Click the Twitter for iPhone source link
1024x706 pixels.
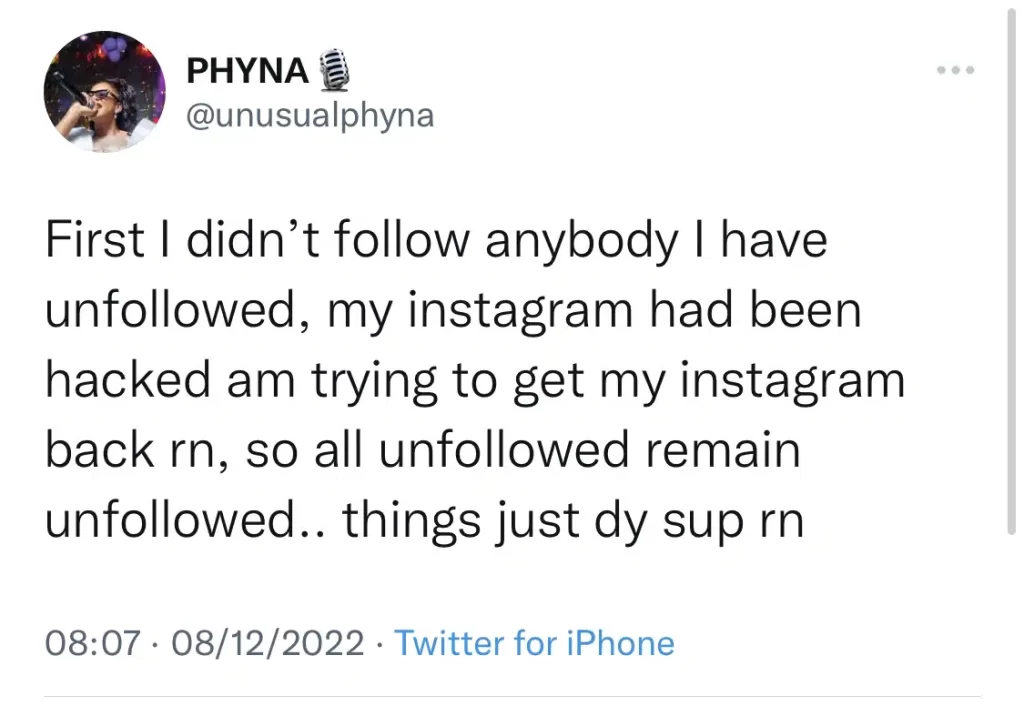(534, 642)
